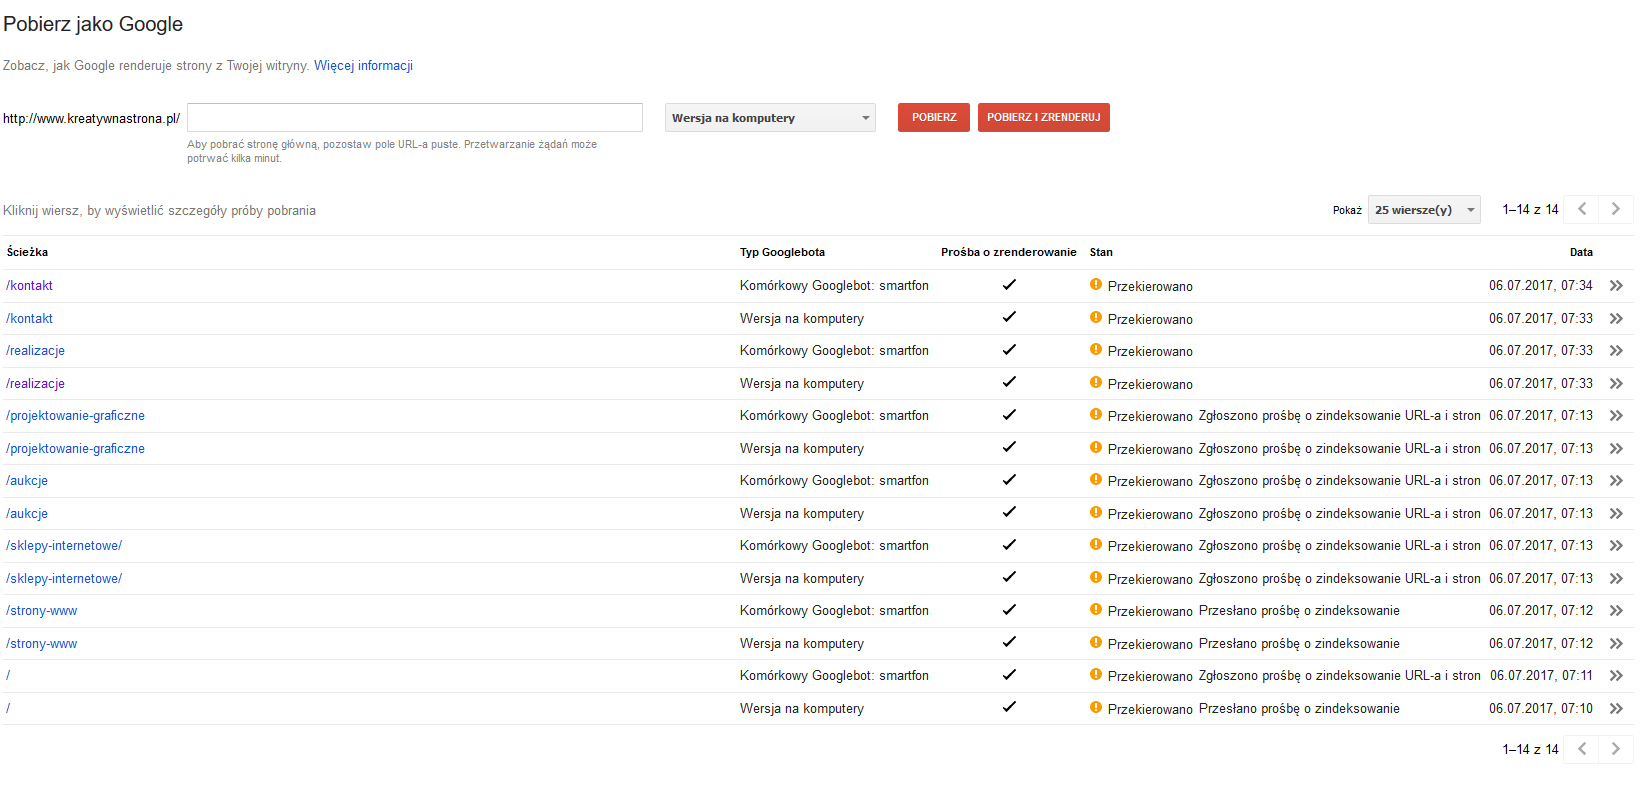This screenshot has height=806, width=1652.
Task: Click bottom pagination next arrow
Action: click(x=1615, y=749)
